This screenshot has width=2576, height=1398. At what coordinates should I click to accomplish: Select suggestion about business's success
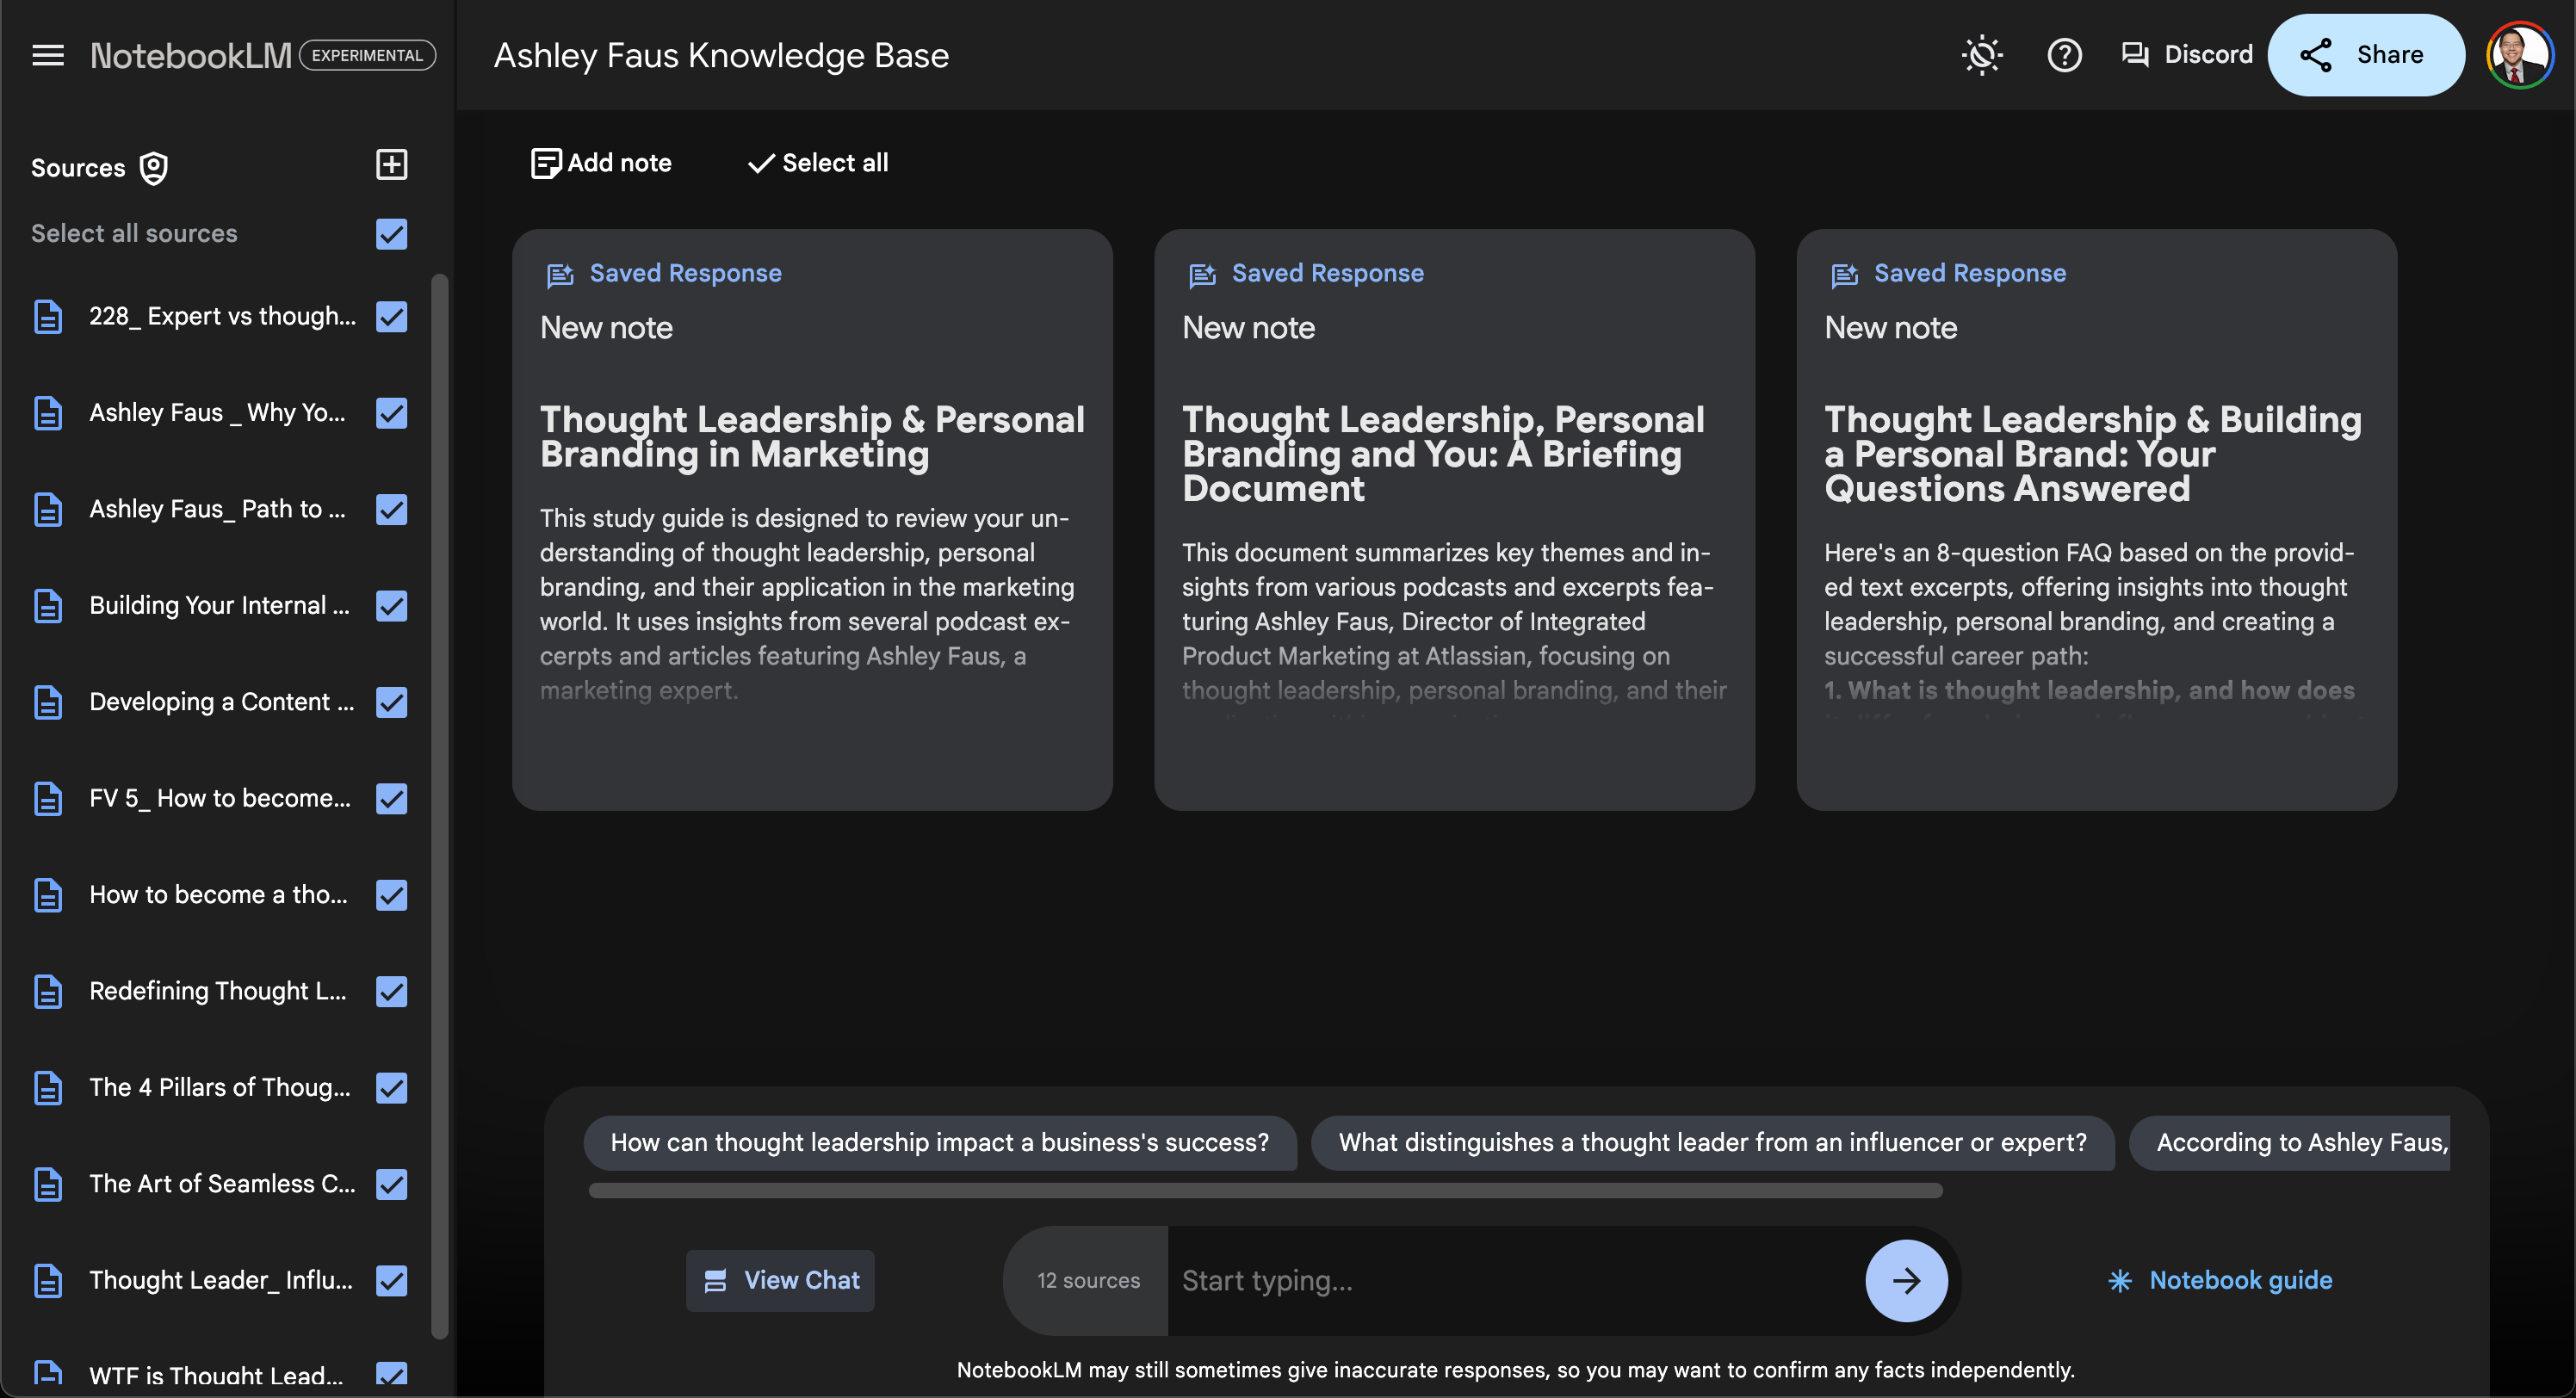click(940, 1143)
